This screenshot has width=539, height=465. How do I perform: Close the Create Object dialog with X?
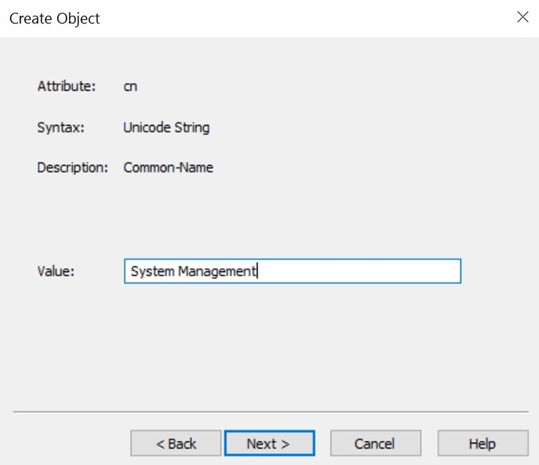point(522,17)
